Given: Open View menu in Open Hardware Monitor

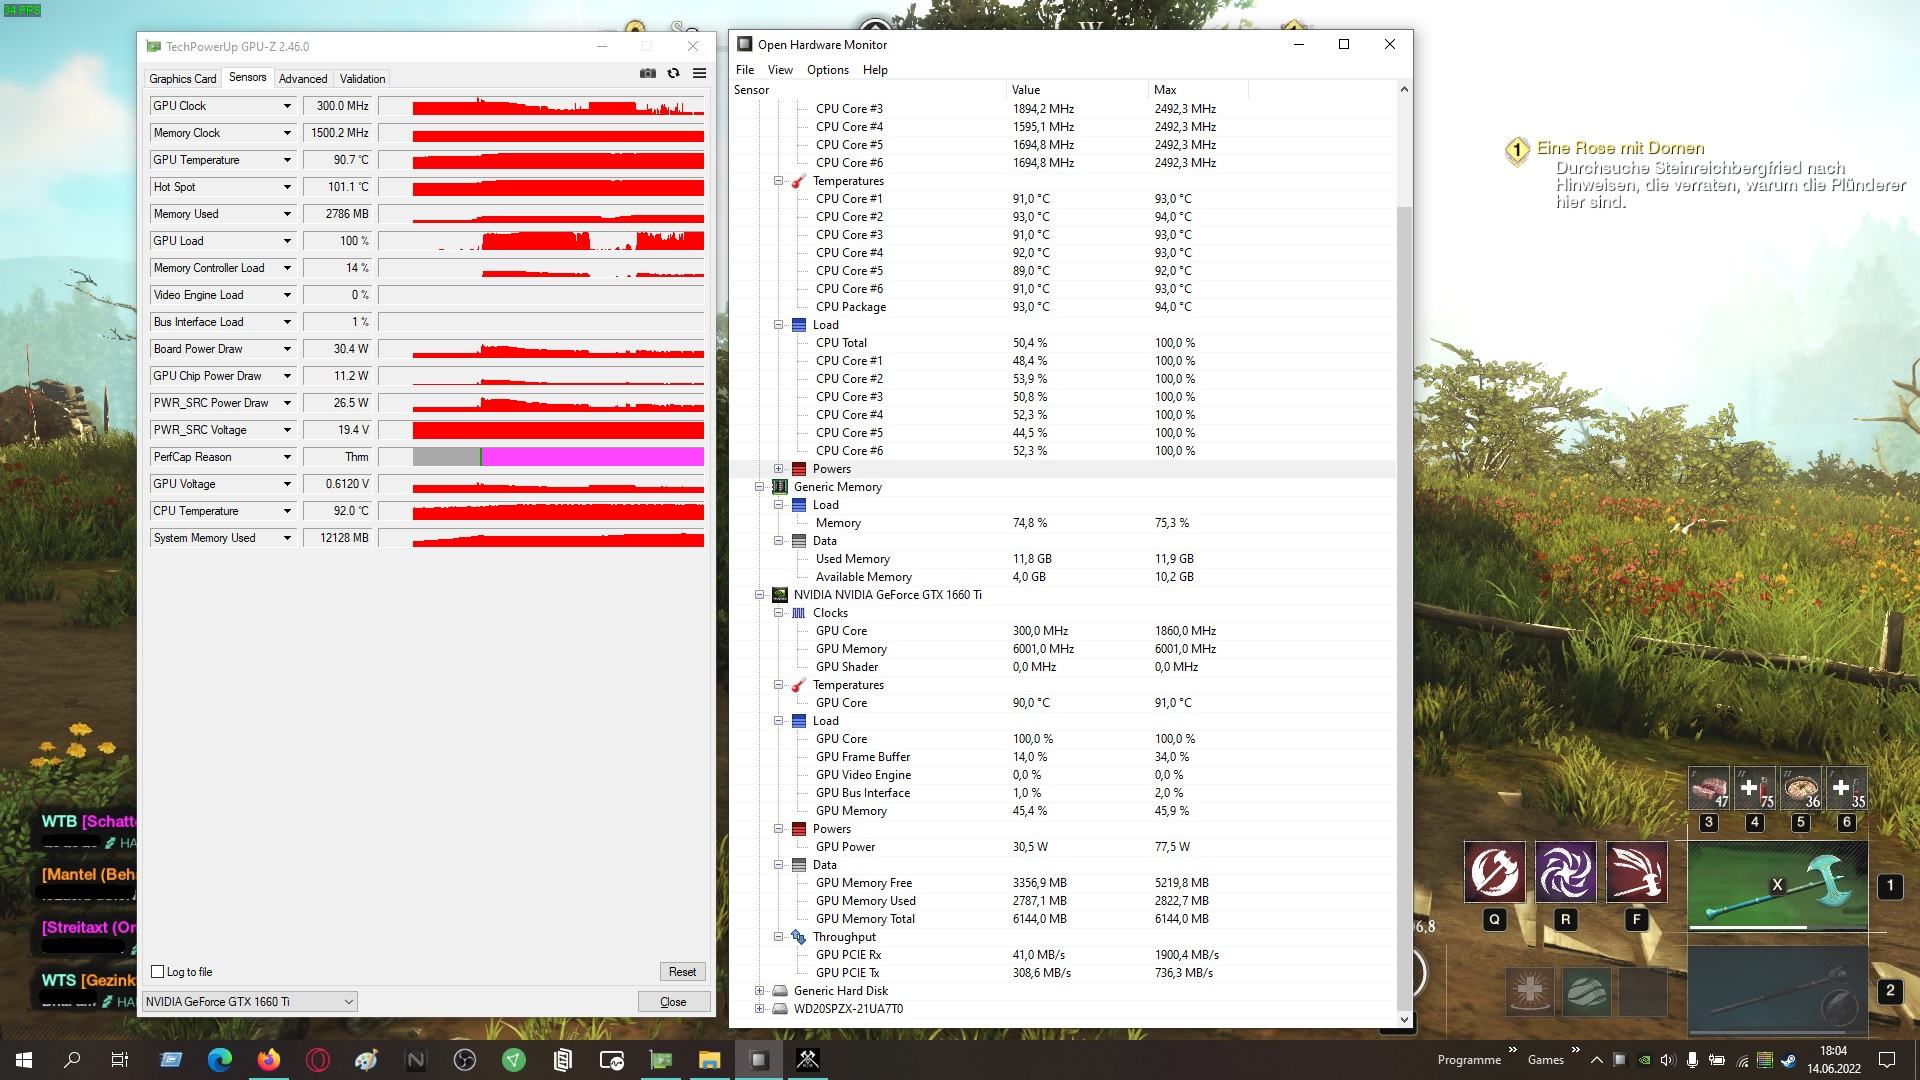Looking at the screenshot, I should coord(780,70).
